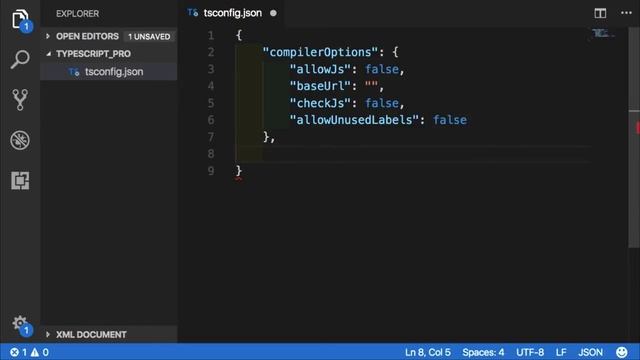
Task: Click the editor minimap preview
Action: coord(603,33)
